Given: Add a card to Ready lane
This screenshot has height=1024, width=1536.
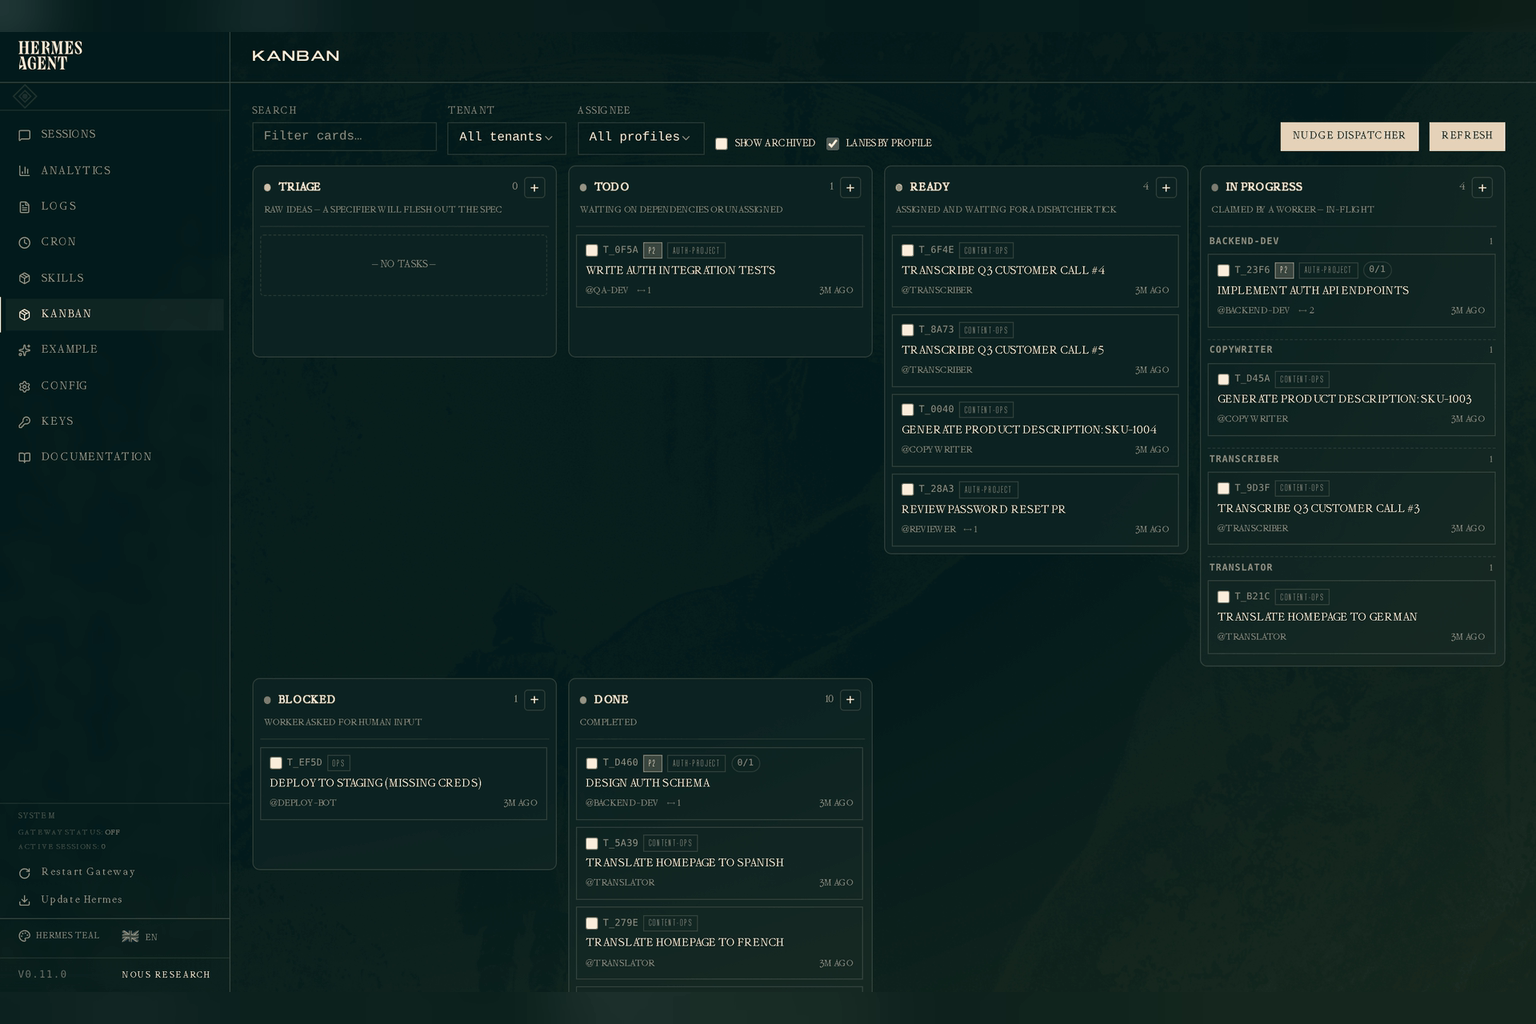Looking at the screenshot, I should tap(1166, 188).
